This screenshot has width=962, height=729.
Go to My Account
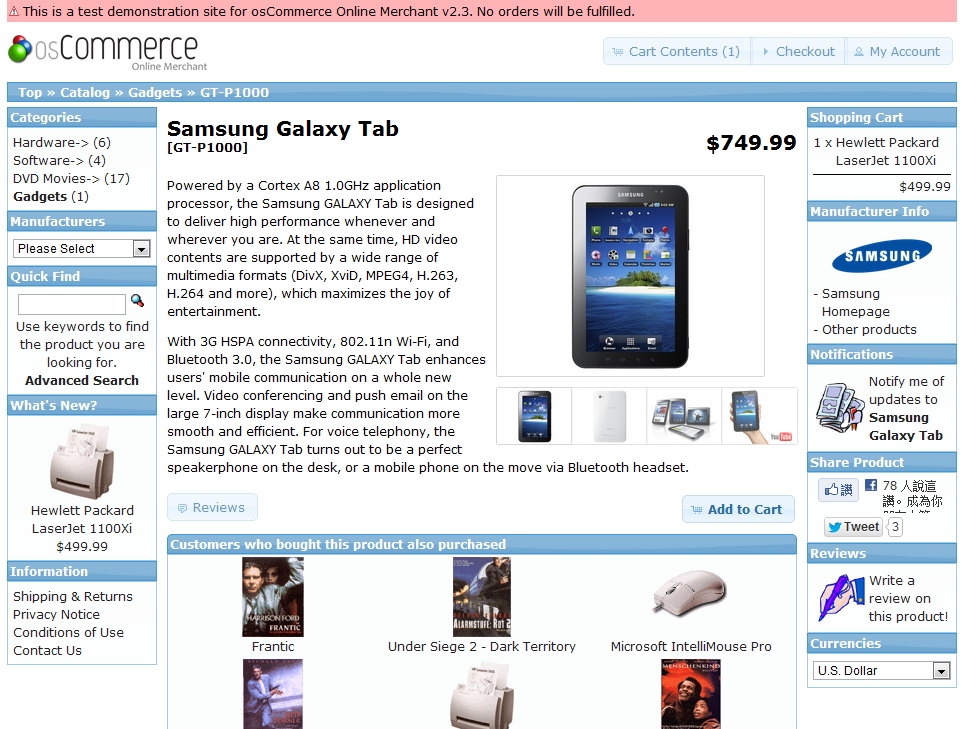pyautogui.click(x=898, y=52)
